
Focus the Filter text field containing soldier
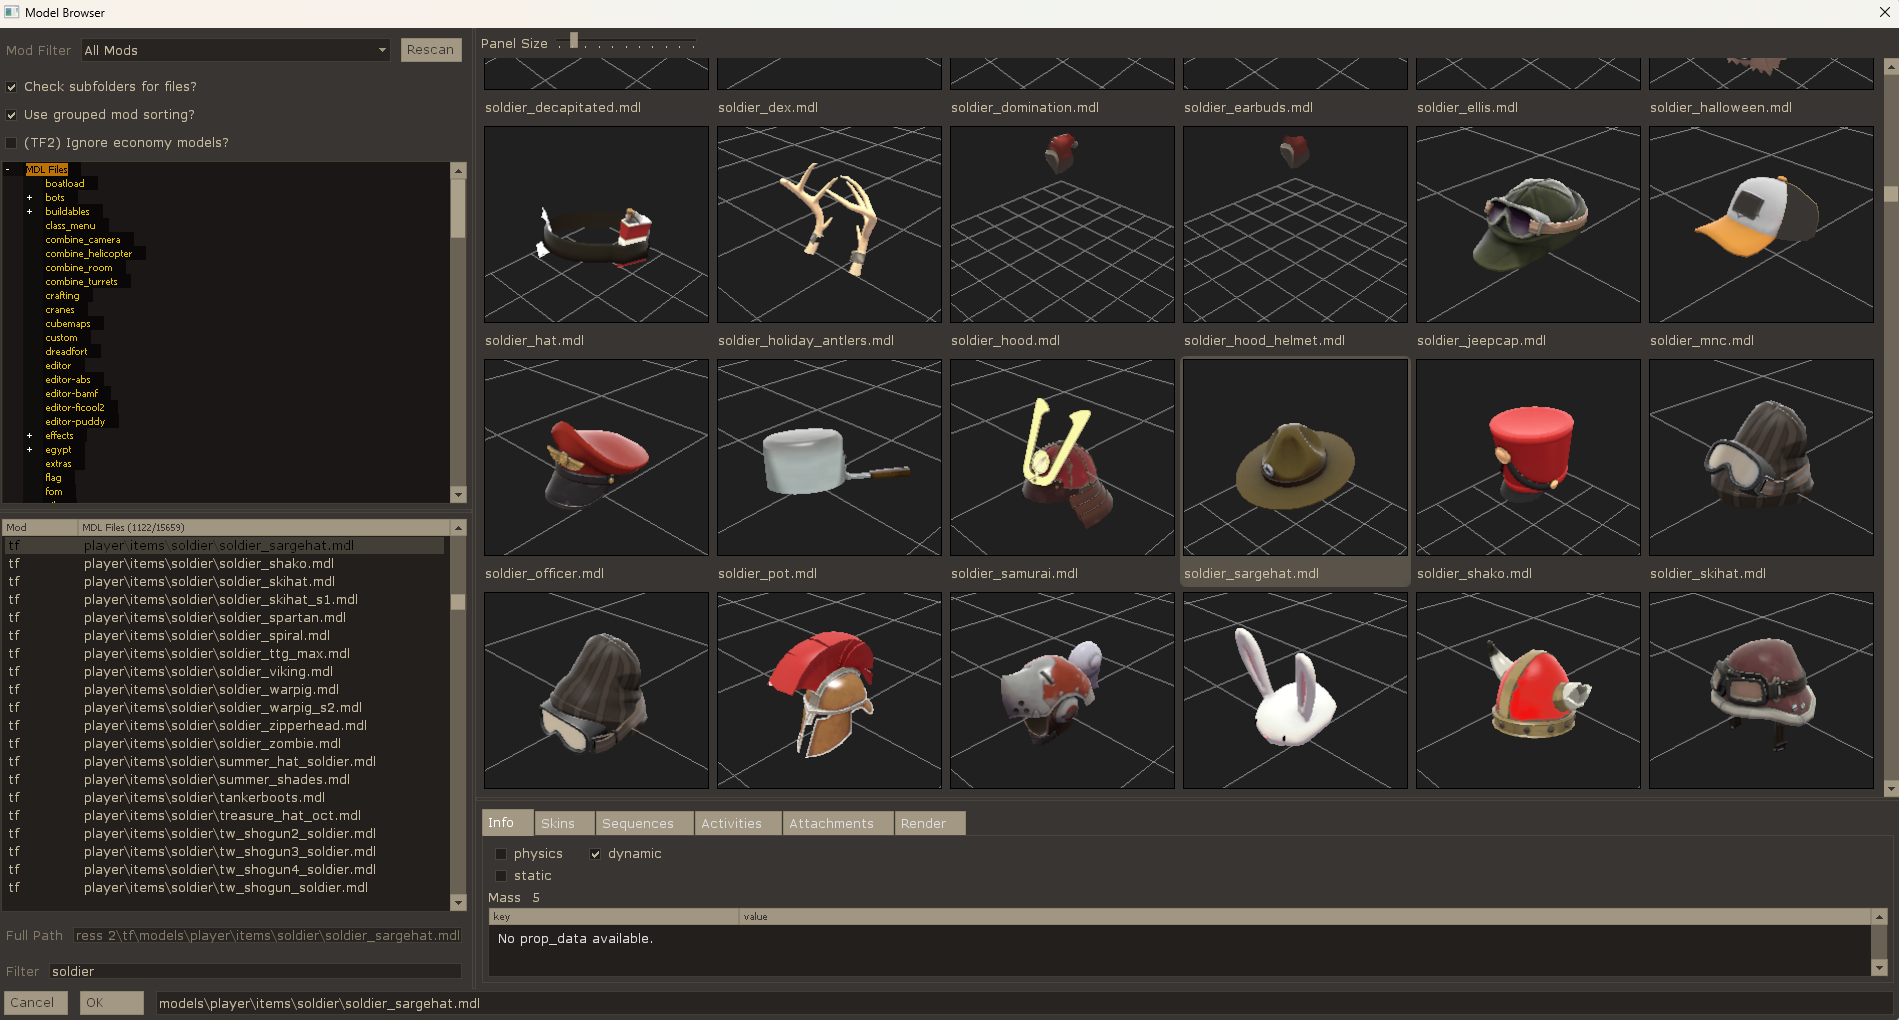coord(255,972)
